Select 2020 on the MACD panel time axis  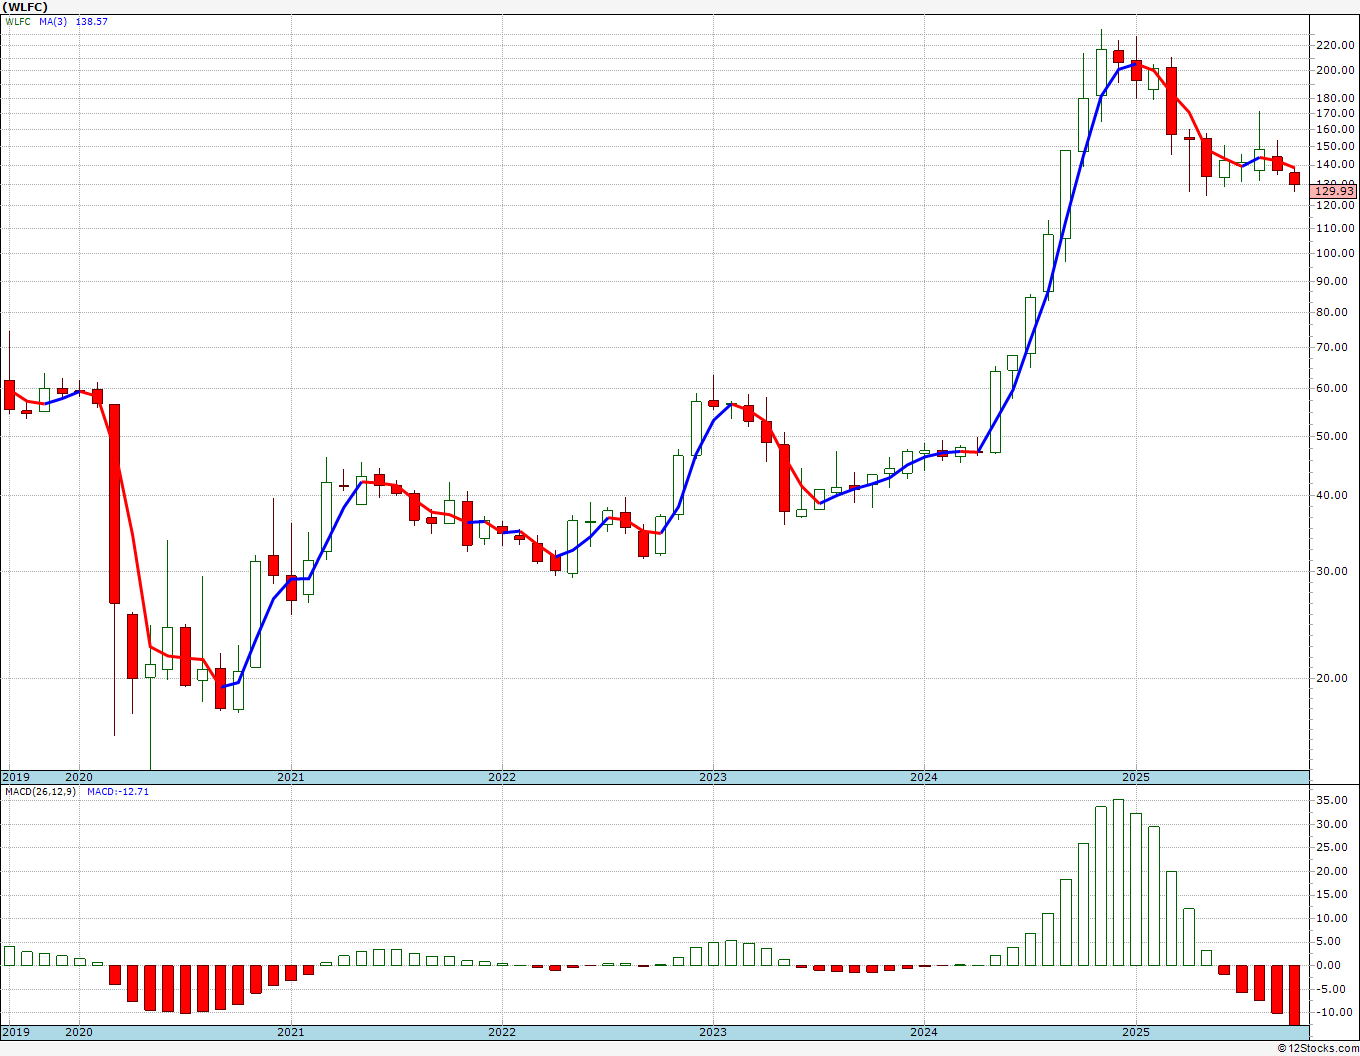(x=79, y=1032)
